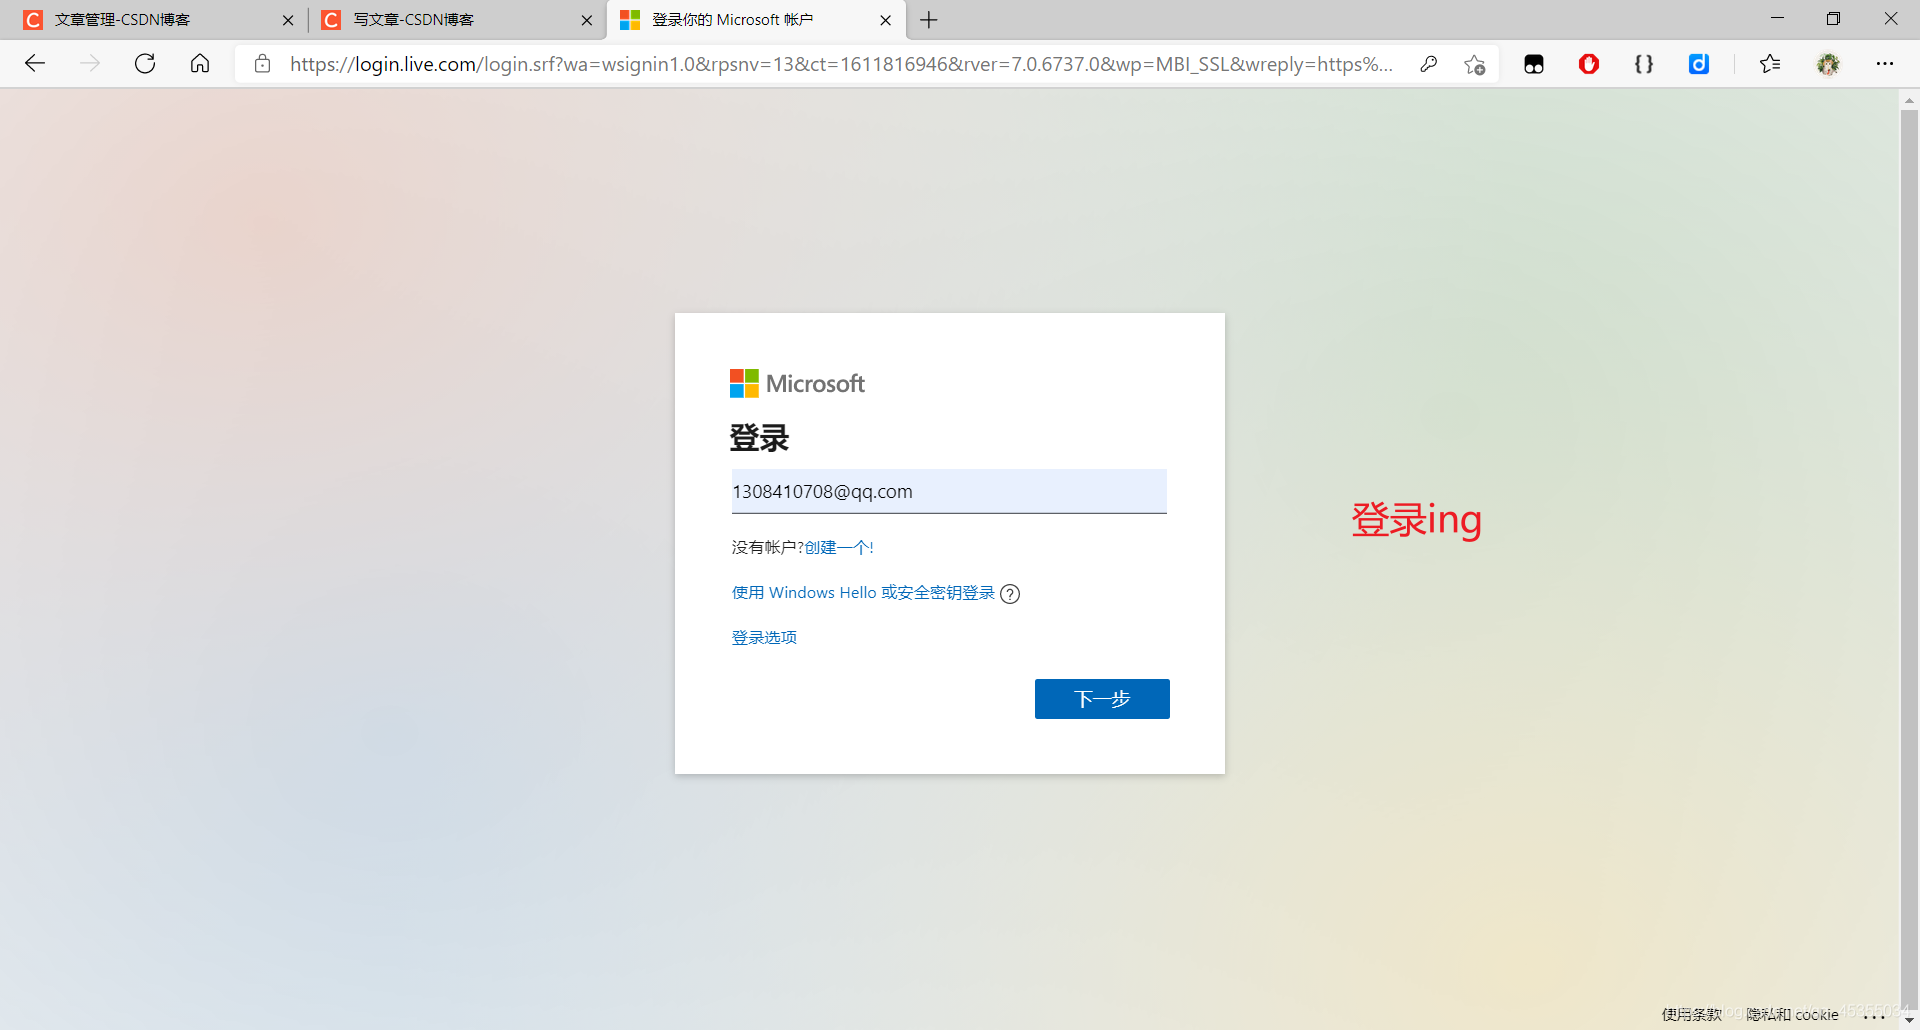The width and height of the screenshot is (1920, 1030).
Task: Open the browser Settings and more menu
Action: pyautogui.click(x=1885, y=64)
